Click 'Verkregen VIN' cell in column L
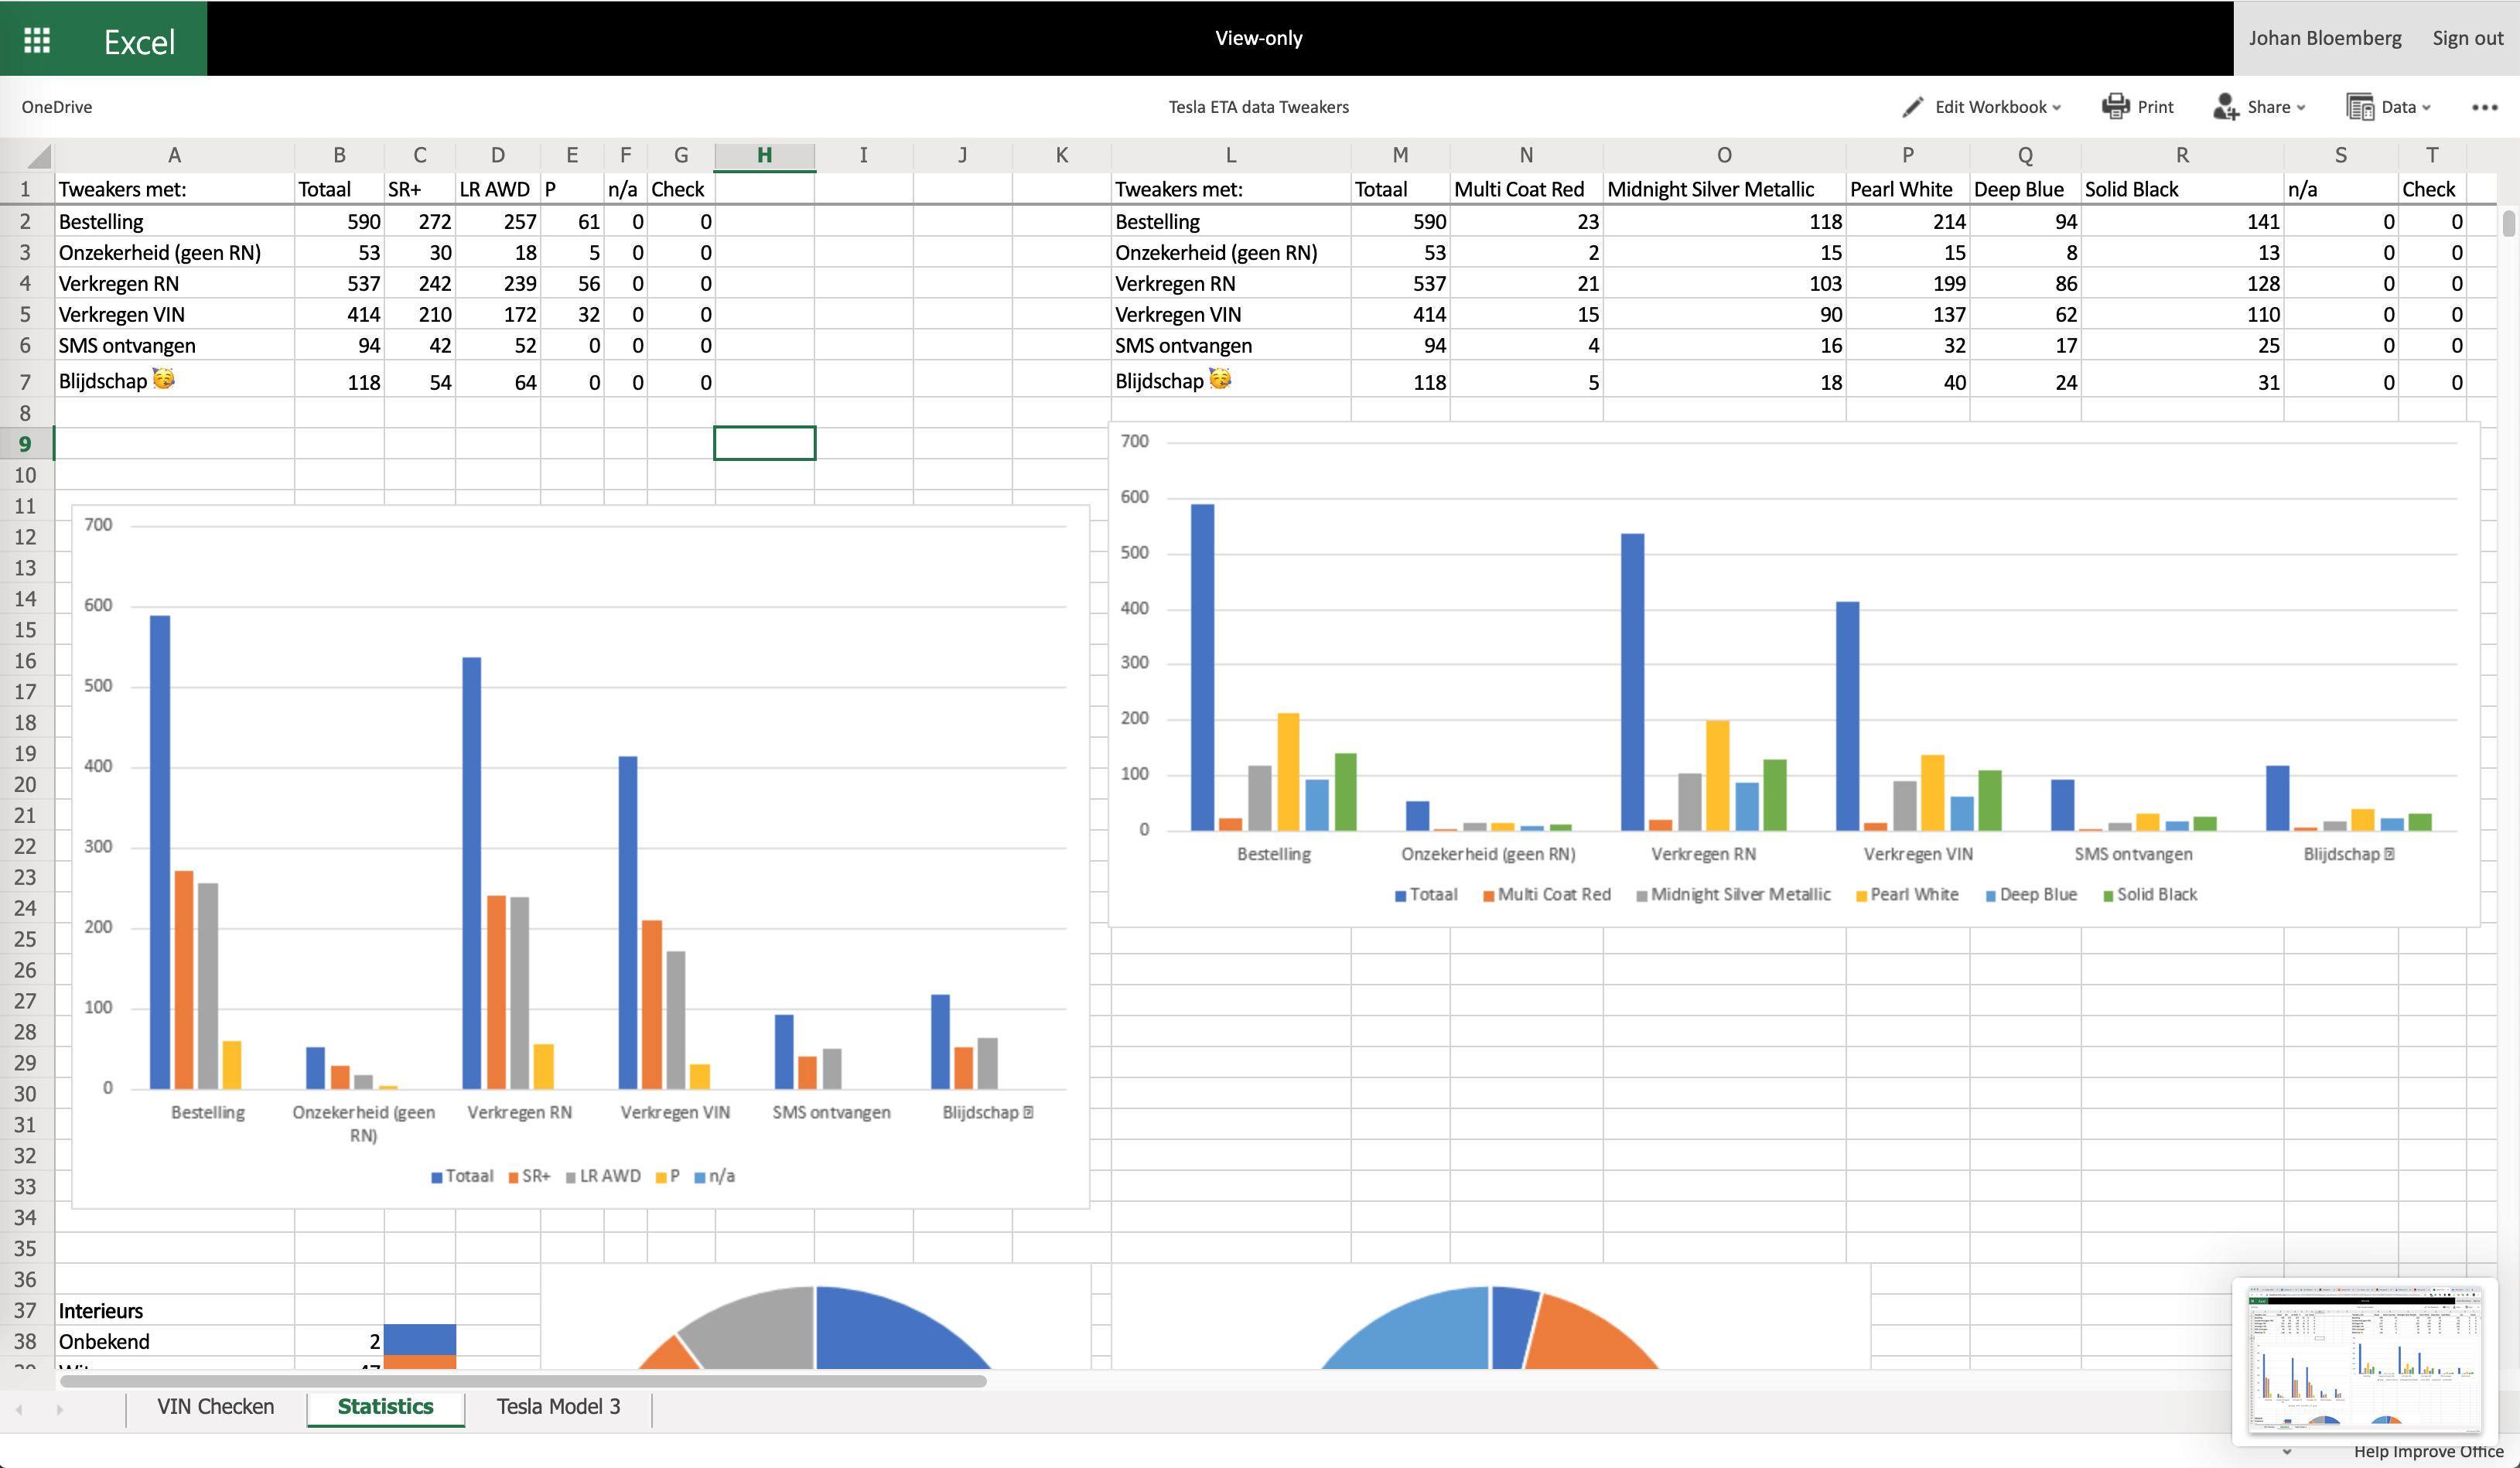The image size is (2520, 1468). (1230, 314)
